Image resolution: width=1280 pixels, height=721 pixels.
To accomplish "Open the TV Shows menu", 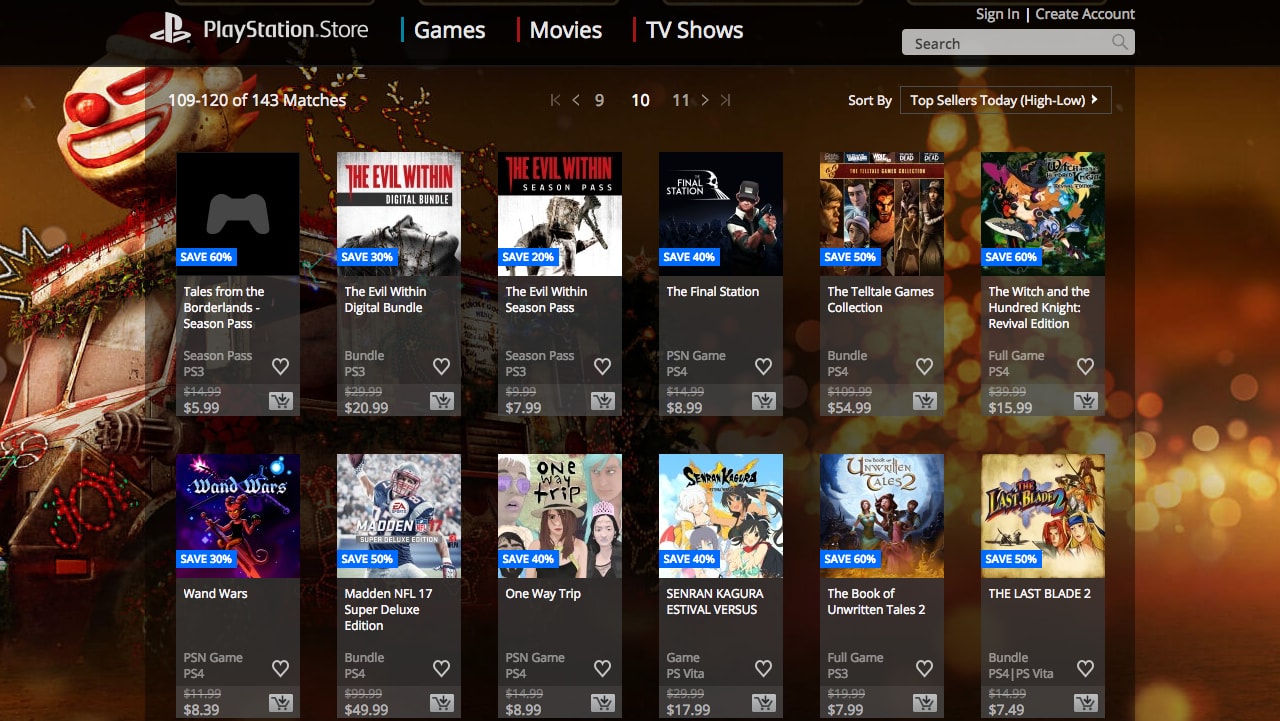I will 694,30.
